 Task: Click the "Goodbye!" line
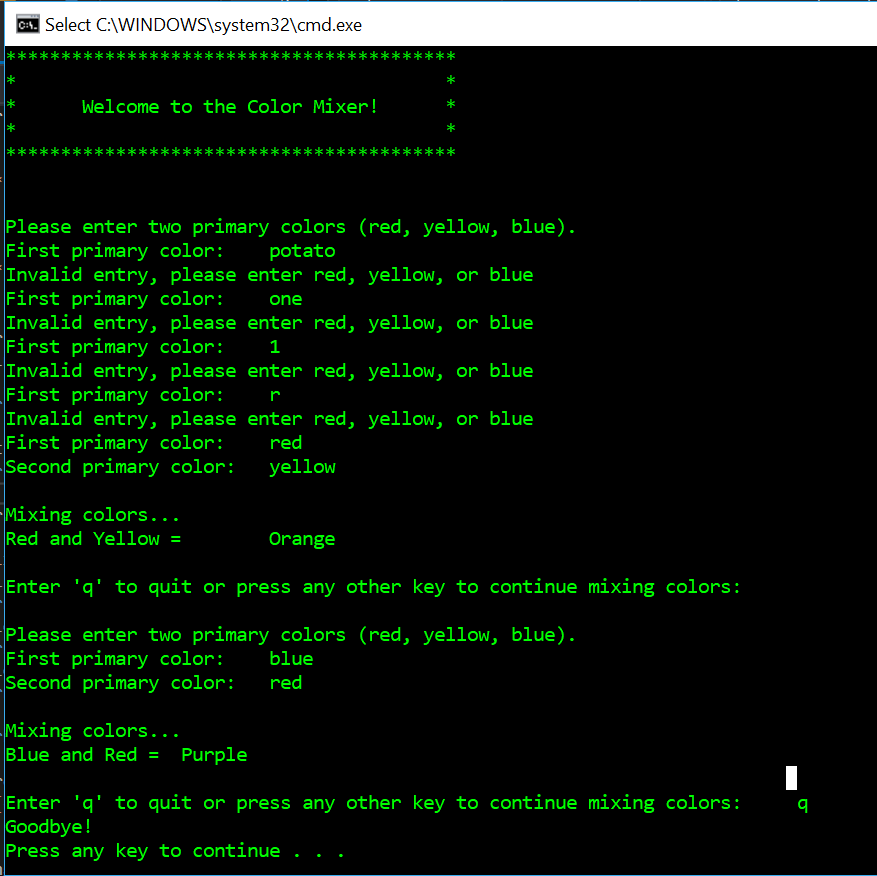[48, 827]
